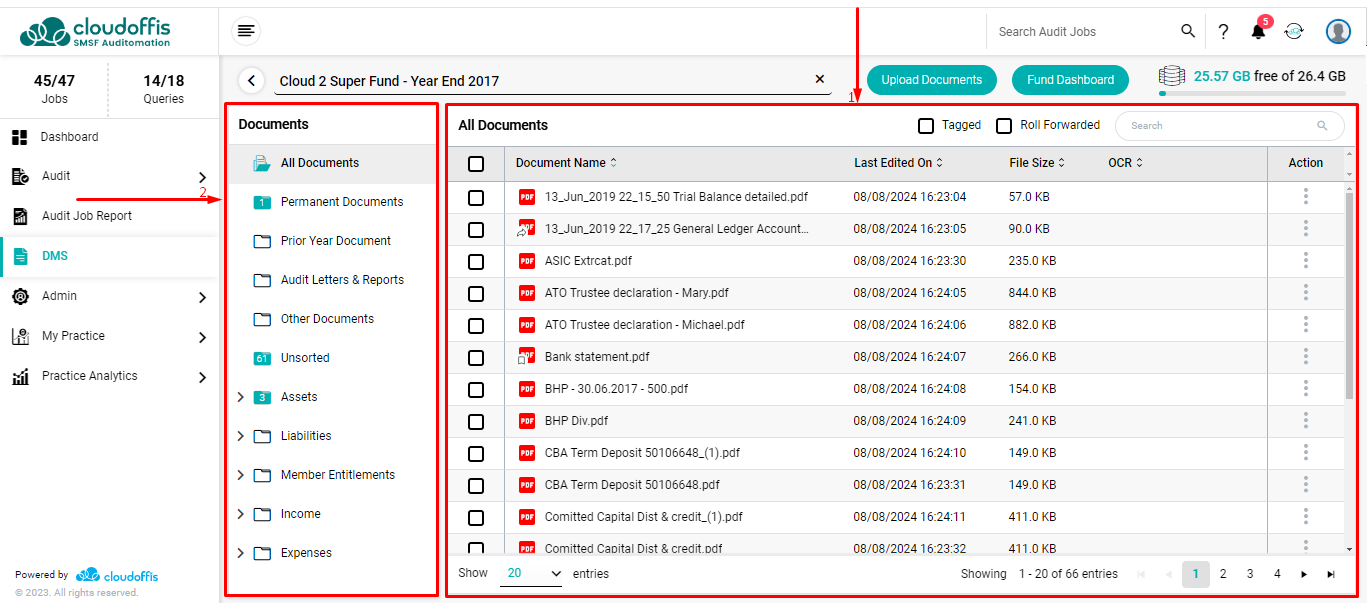Open action menu for Bank statement.pdf
1367x603 pixels.
[1306, 356]
